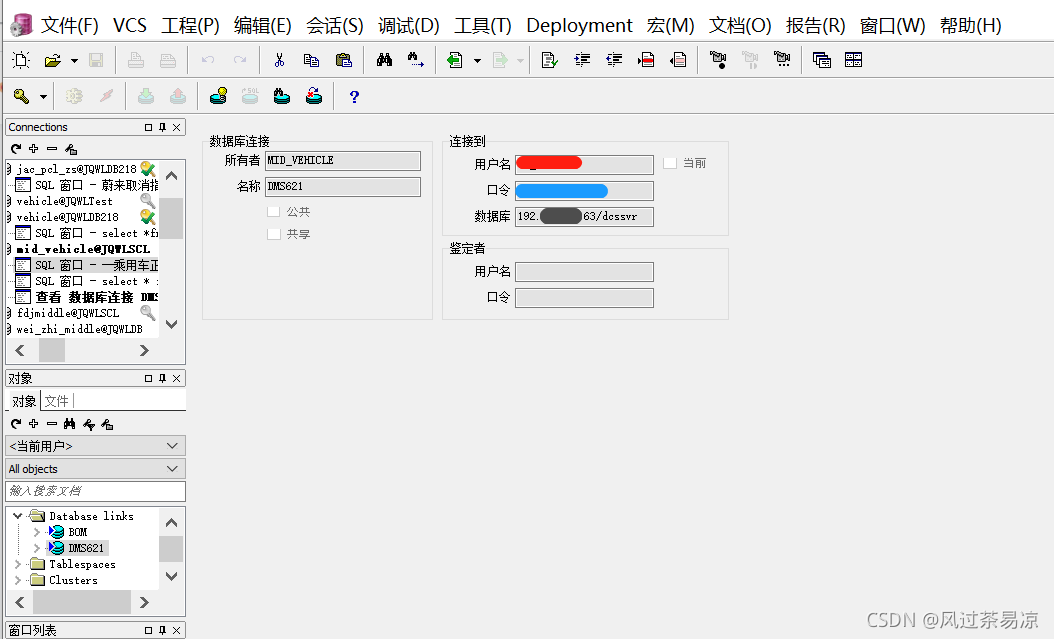
Task: Click the Find binoculars icon
Action: pyautogui.click(x=384, y=60)
